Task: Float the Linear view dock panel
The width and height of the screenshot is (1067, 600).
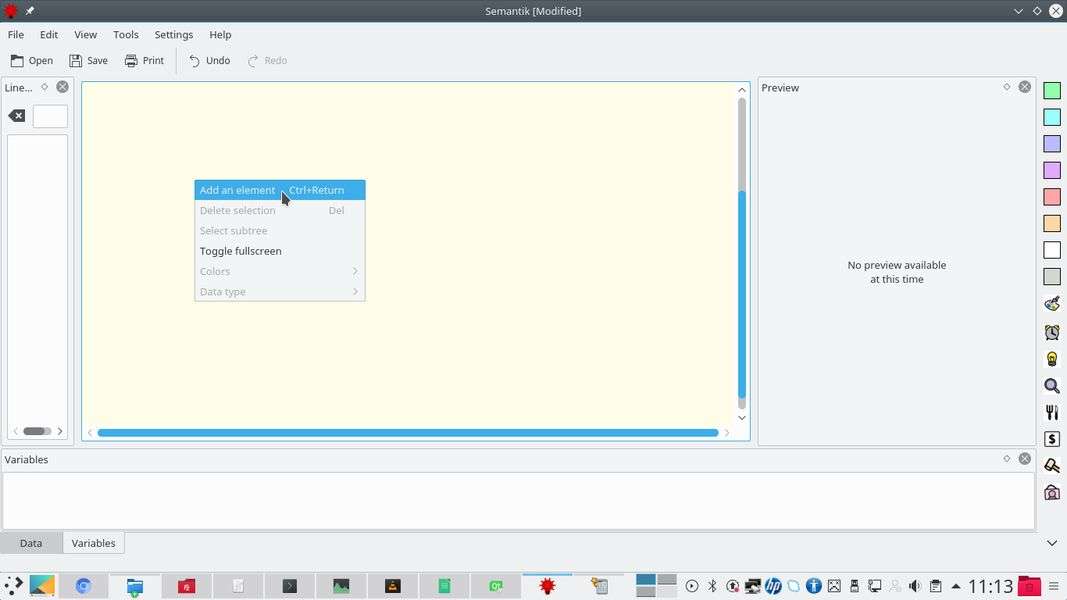Action: click(x=44, y=87)
